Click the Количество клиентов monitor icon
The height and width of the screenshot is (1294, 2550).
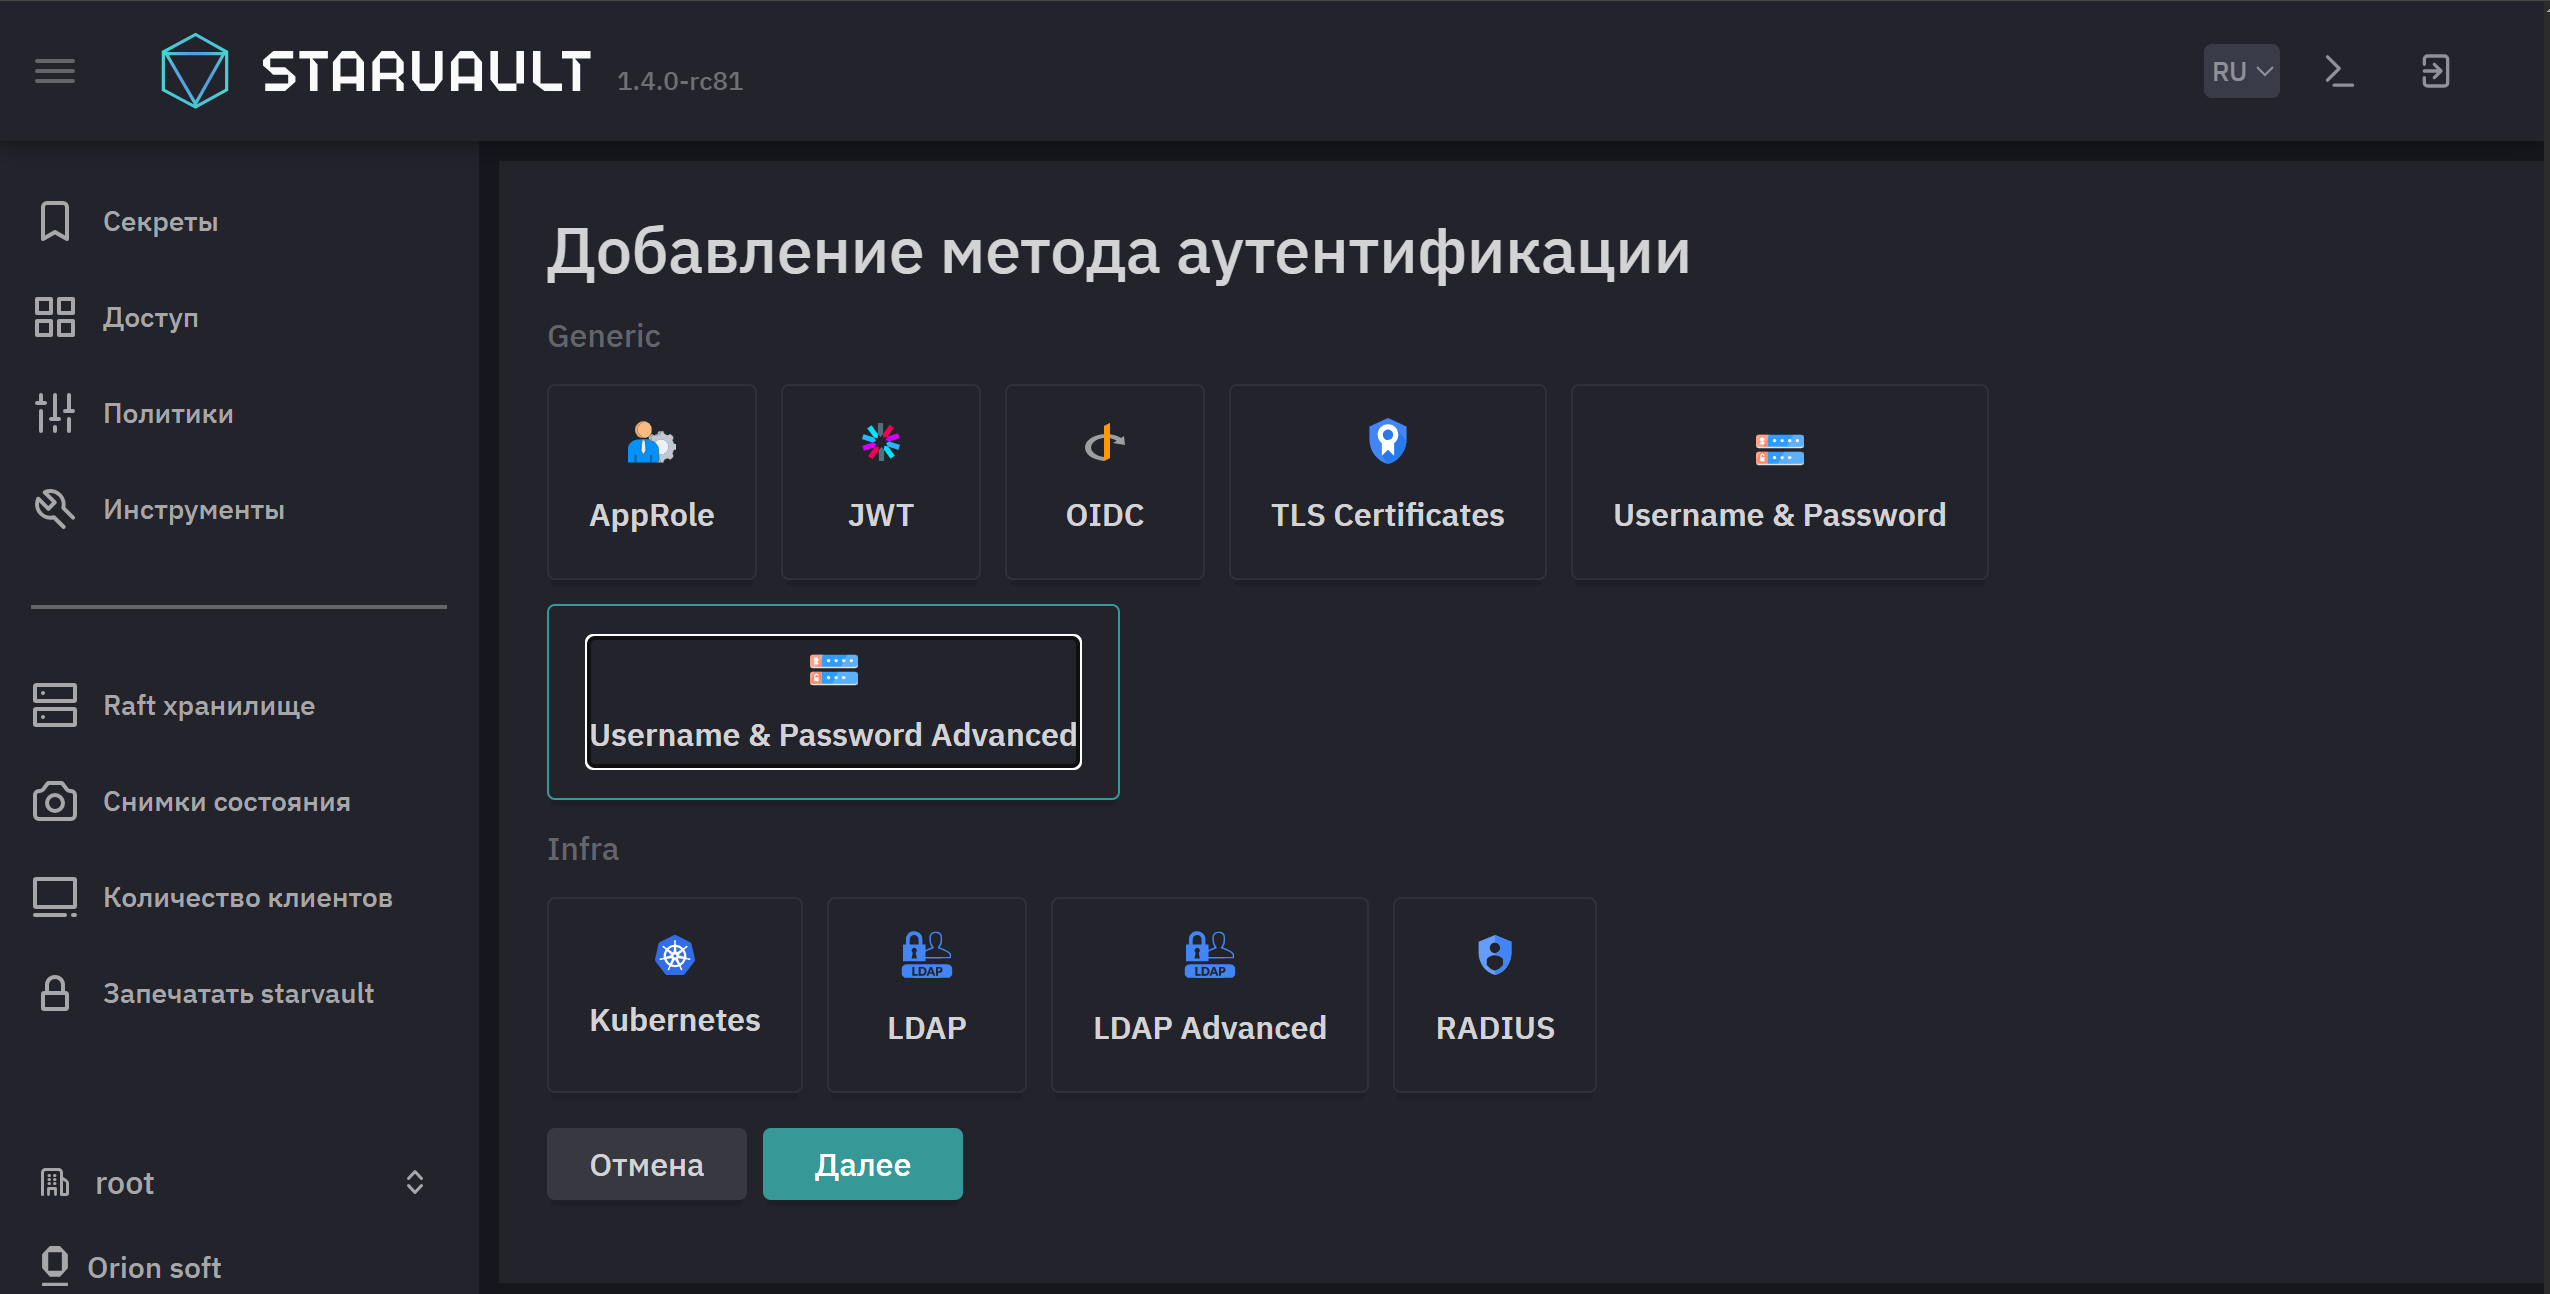click(x=55, y=897)
